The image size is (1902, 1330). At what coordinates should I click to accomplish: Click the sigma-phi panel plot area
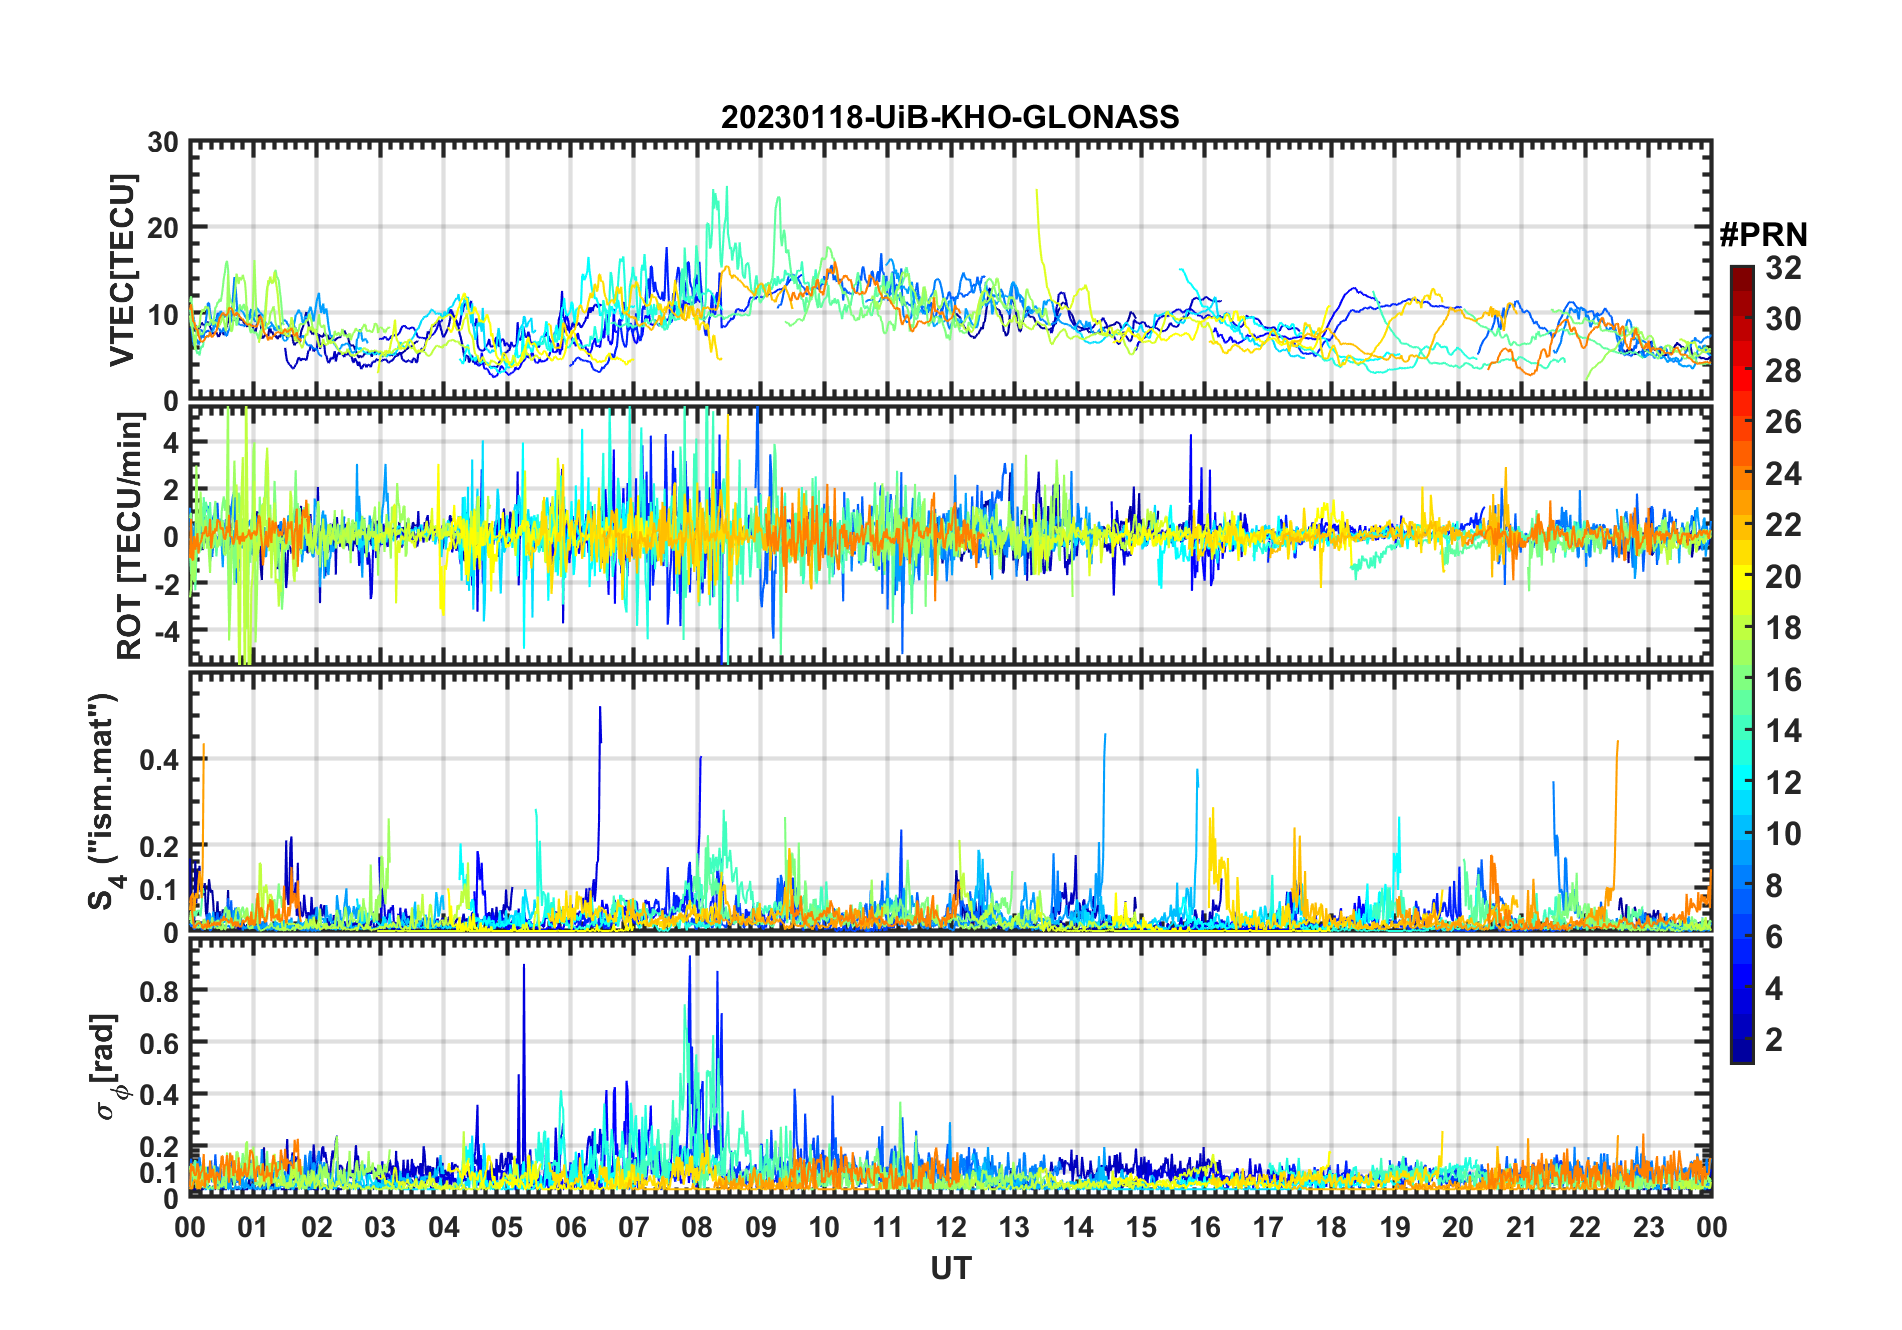(x=950, y=1067)
